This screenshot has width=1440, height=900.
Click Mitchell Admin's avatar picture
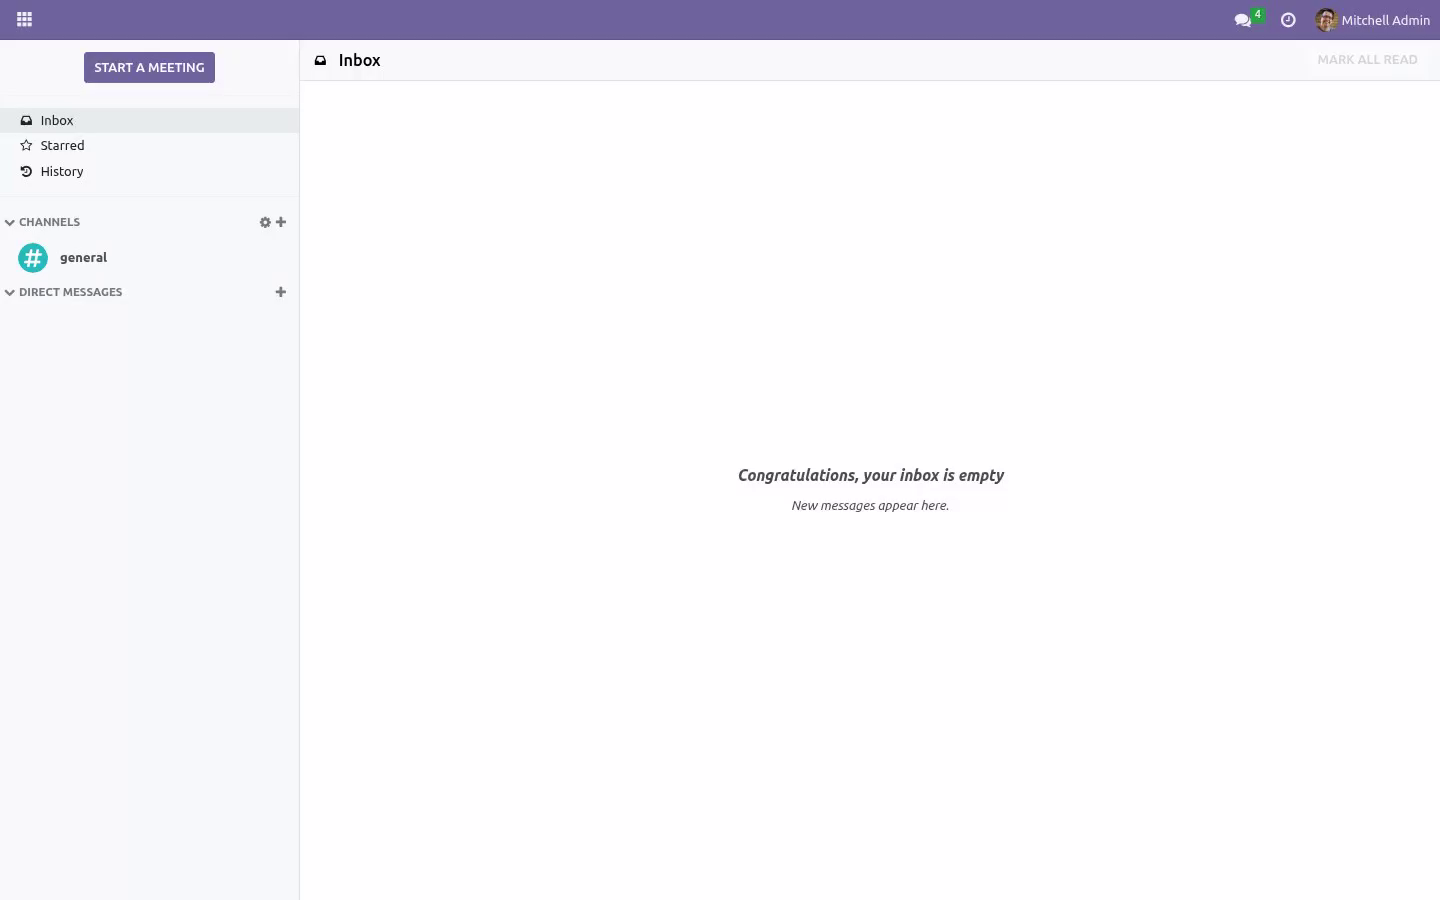(1327, 20)
